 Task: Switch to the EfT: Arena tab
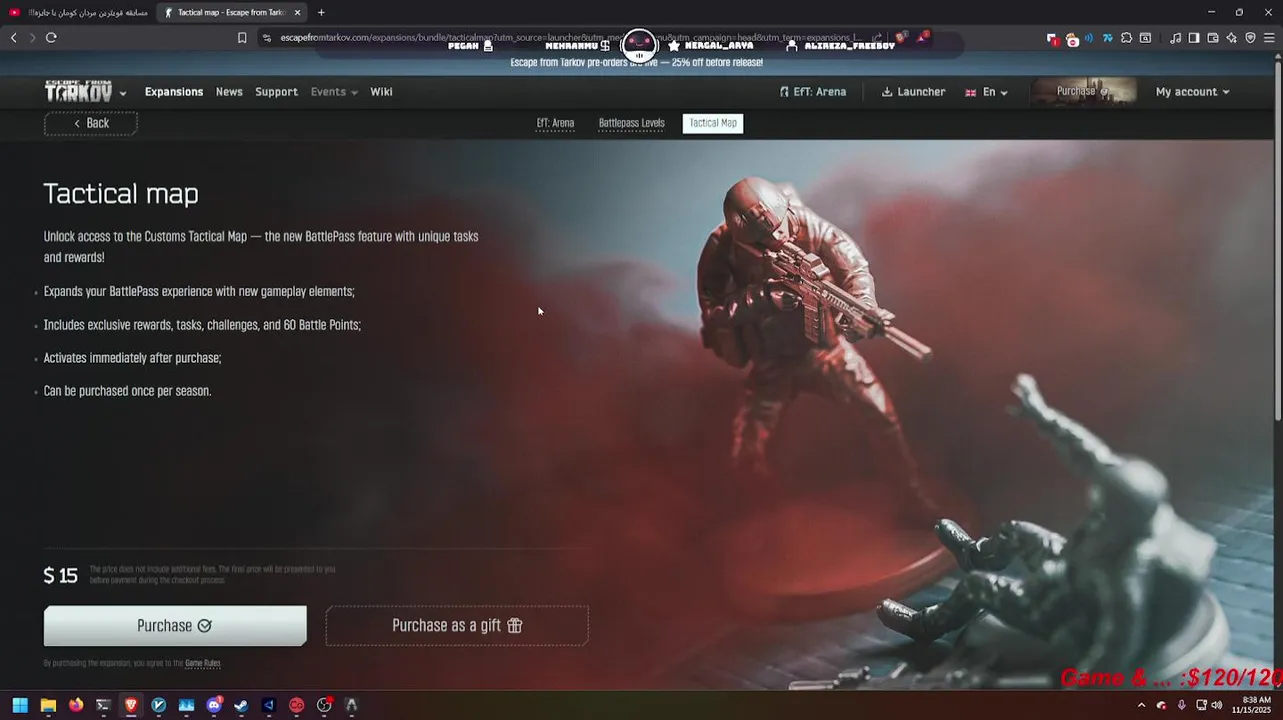pyautogui.click(x=555, y=123)
